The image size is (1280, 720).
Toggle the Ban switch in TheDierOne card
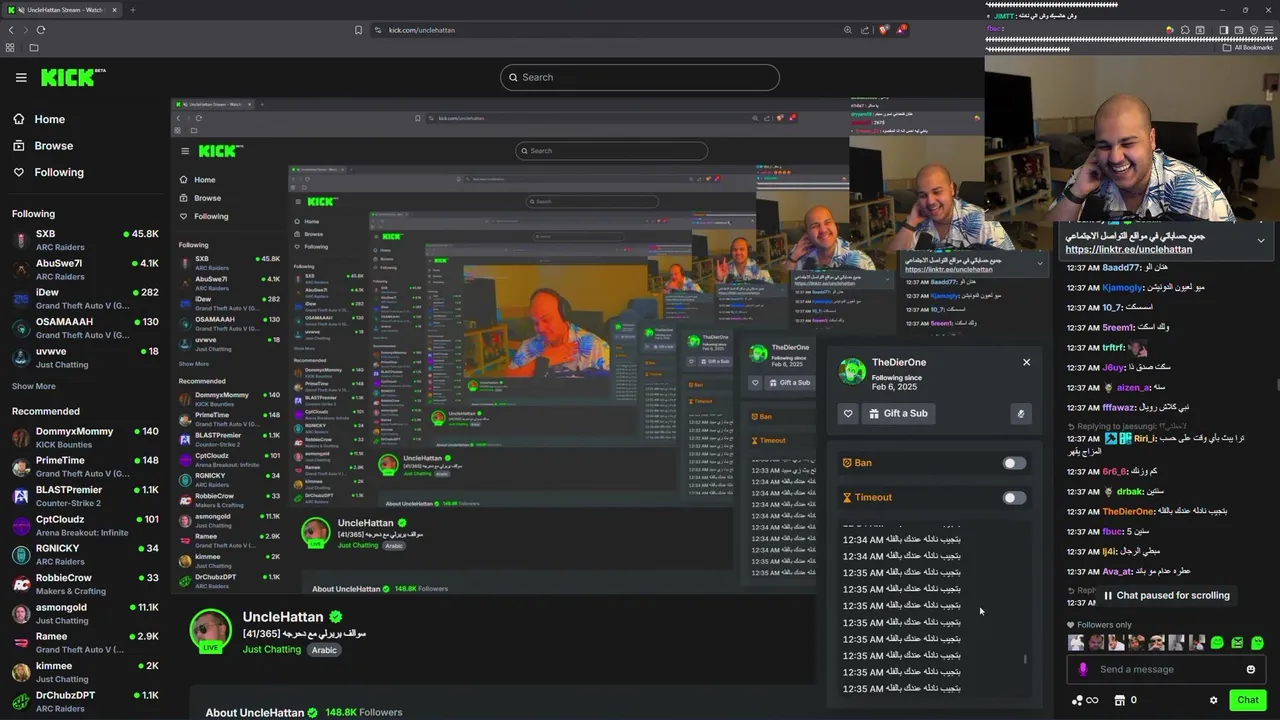point(1014,463)
